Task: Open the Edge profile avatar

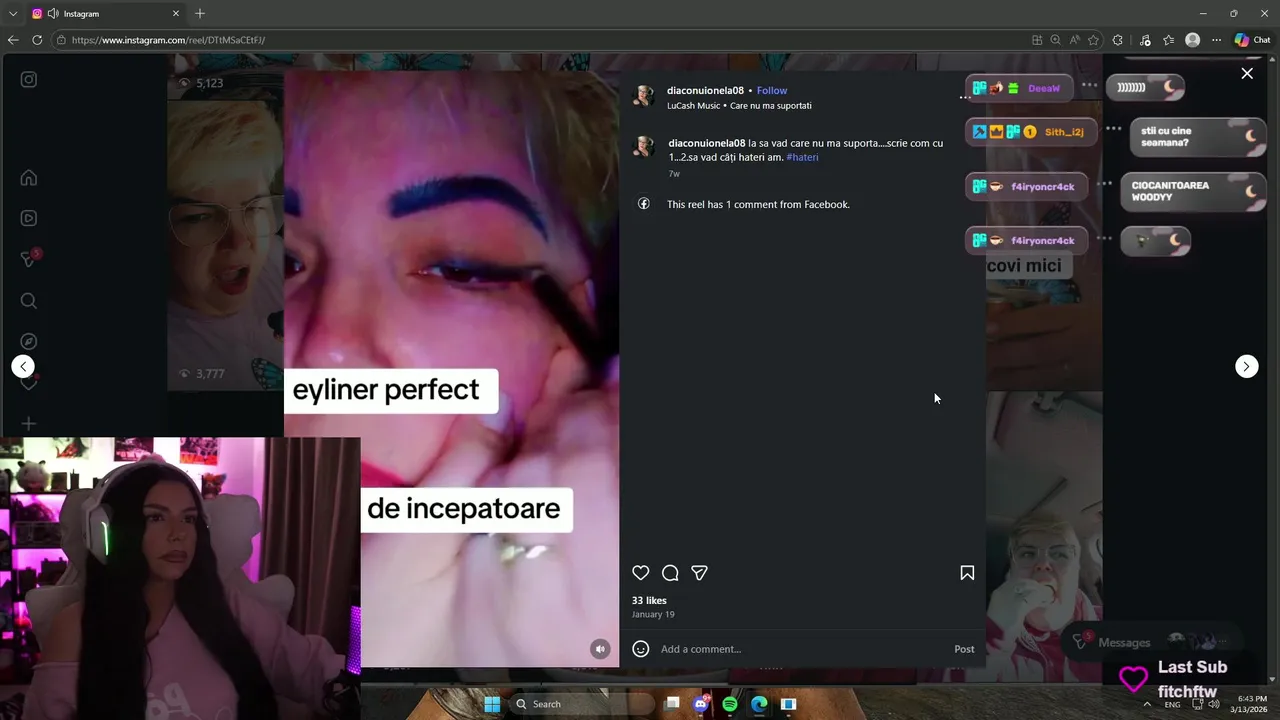Action: (1192, 40)
